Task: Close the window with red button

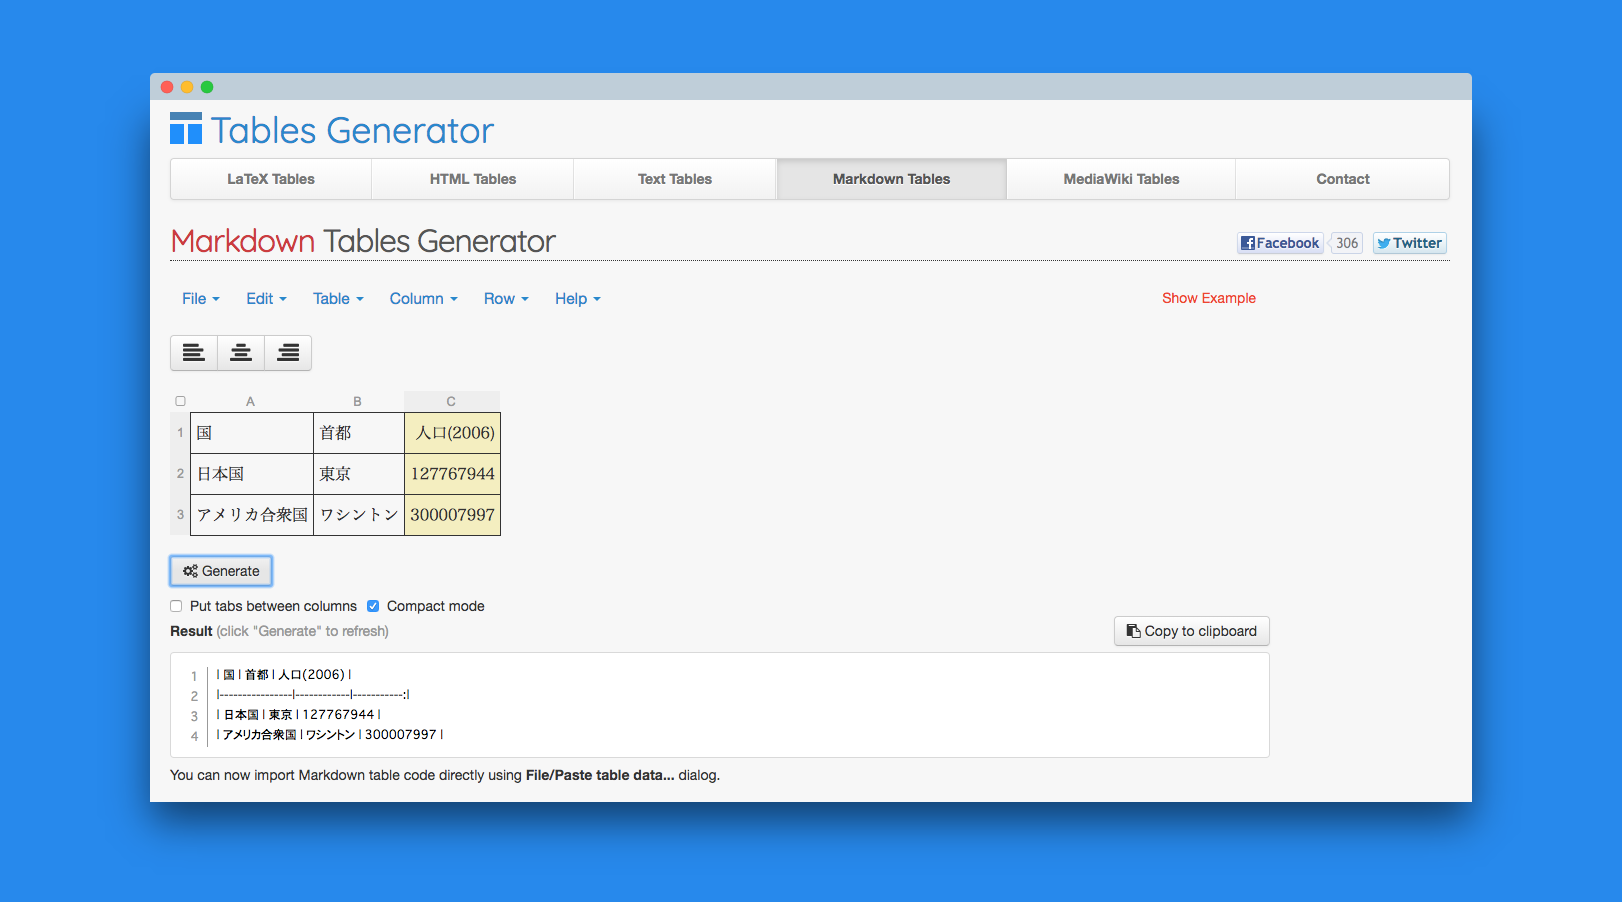Action: 167,87
